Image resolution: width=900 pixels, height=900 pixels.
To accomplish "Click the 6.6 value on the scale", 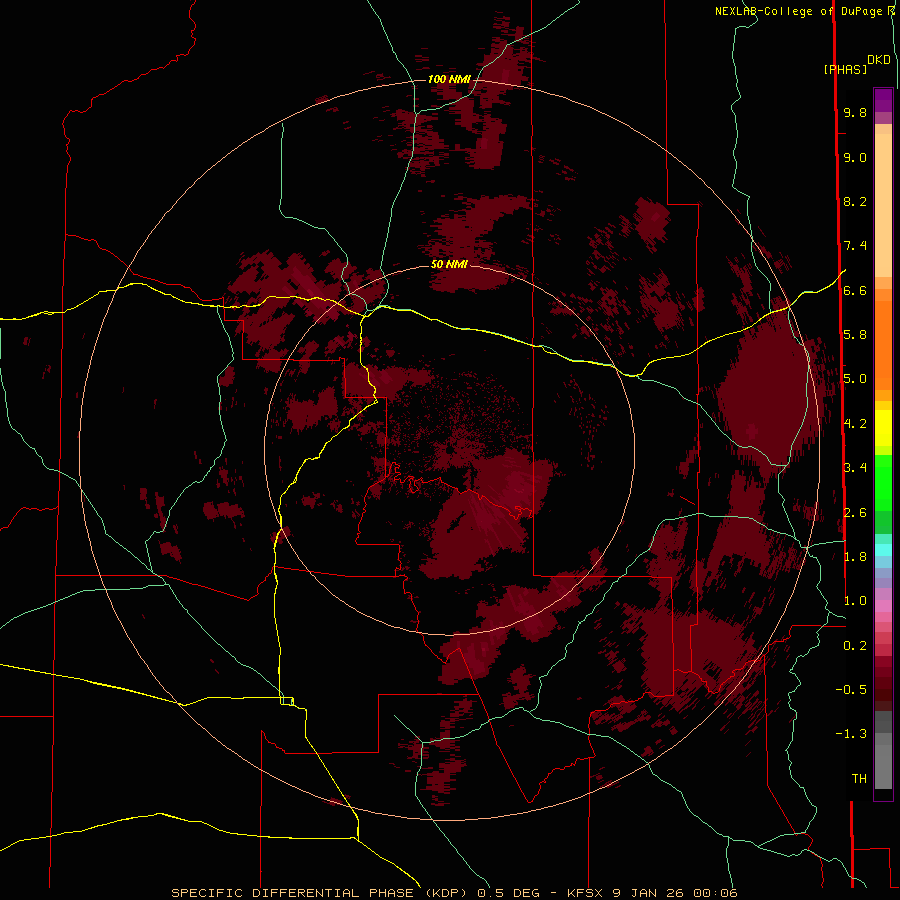I will [x=855, y=290].
